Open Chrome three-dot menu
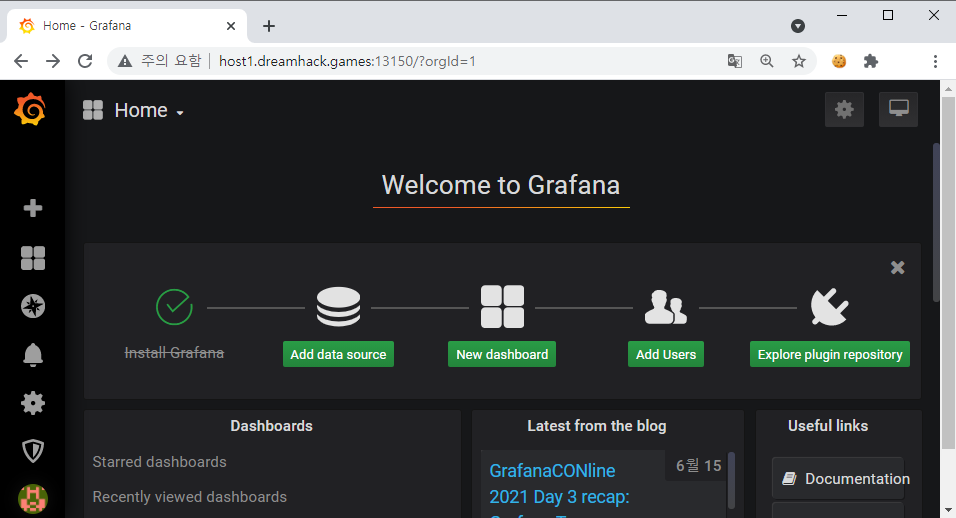956x518 pixels. [x=935, y=61]
